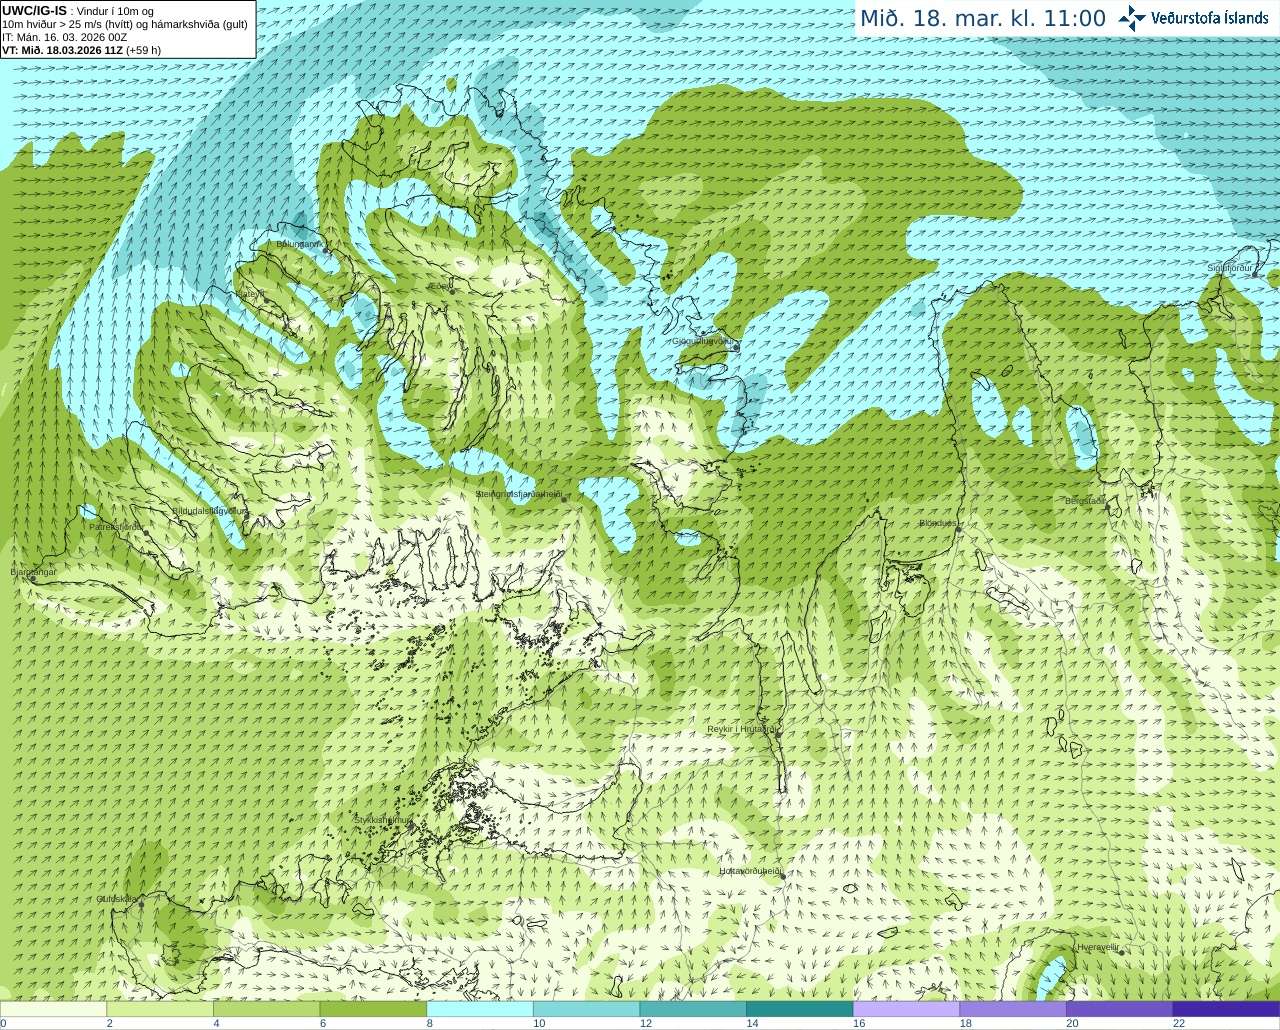The image size is (1280, 1030).
Task: Click the Patreksfjörður station label
Action: (116, 526)
